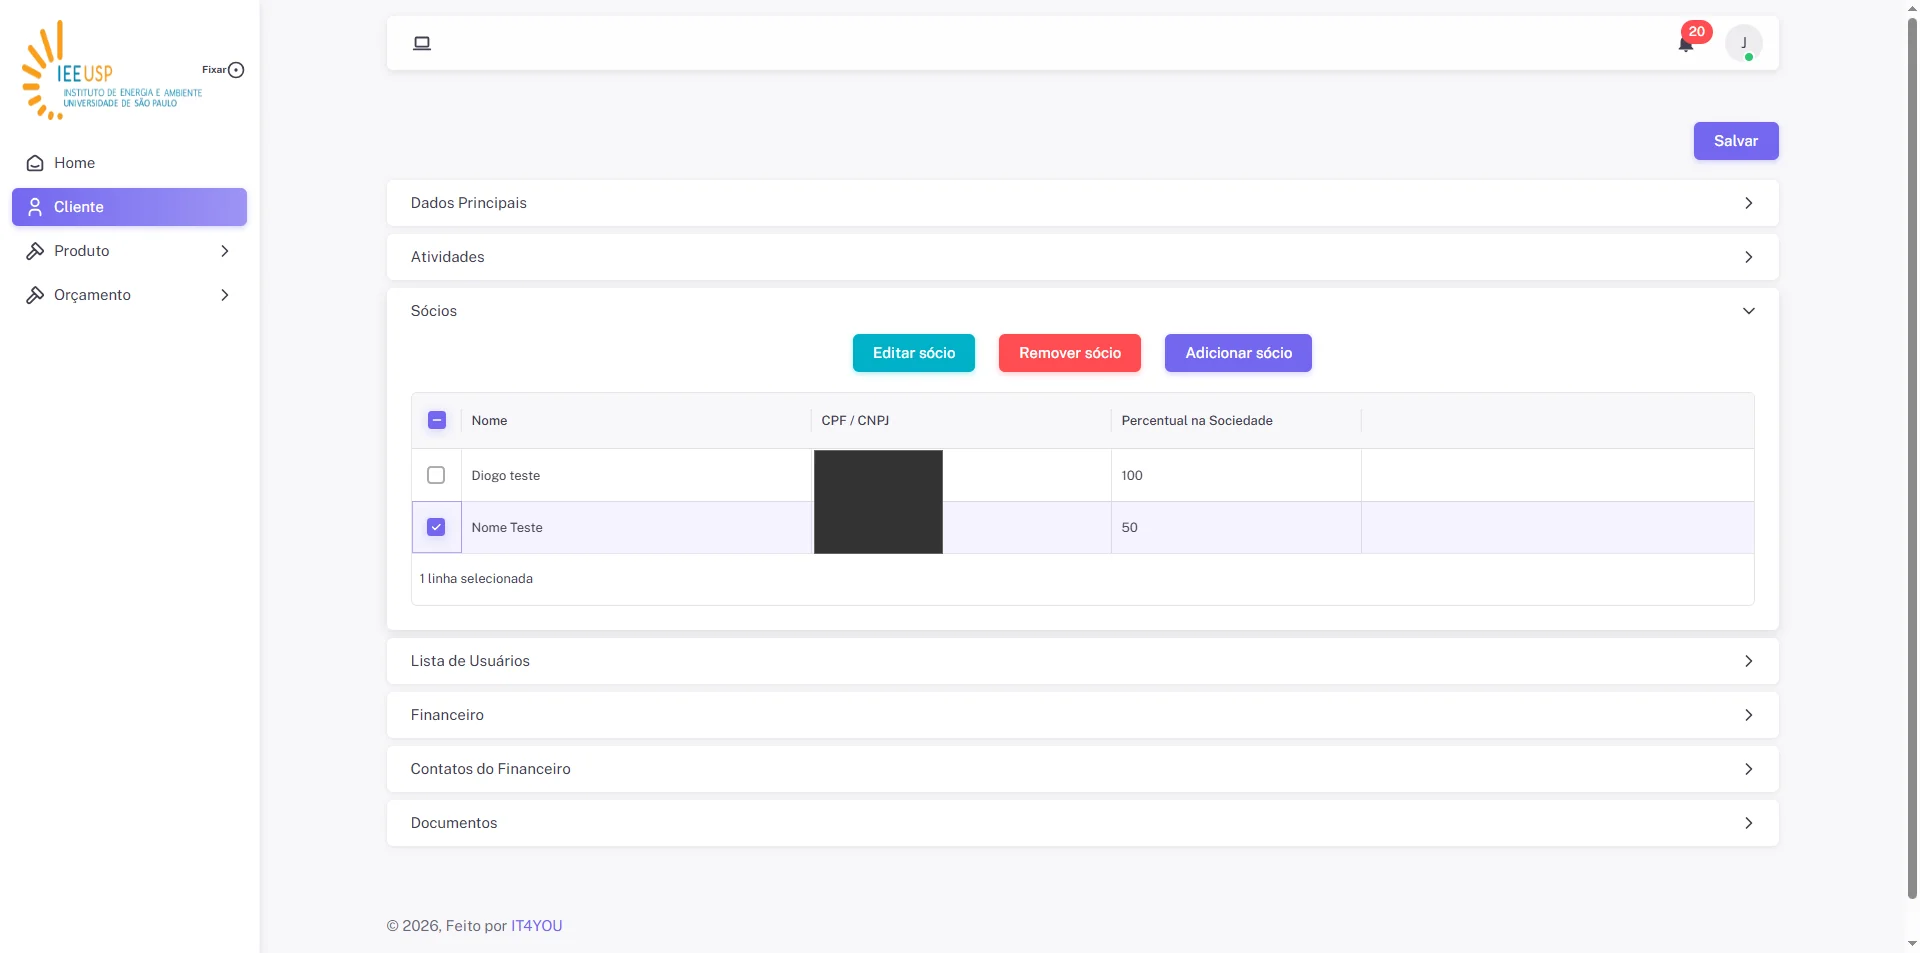Screen dimensions: 1920x953
Task: Click the Salvar button
Action: (x=1735, y=141)
